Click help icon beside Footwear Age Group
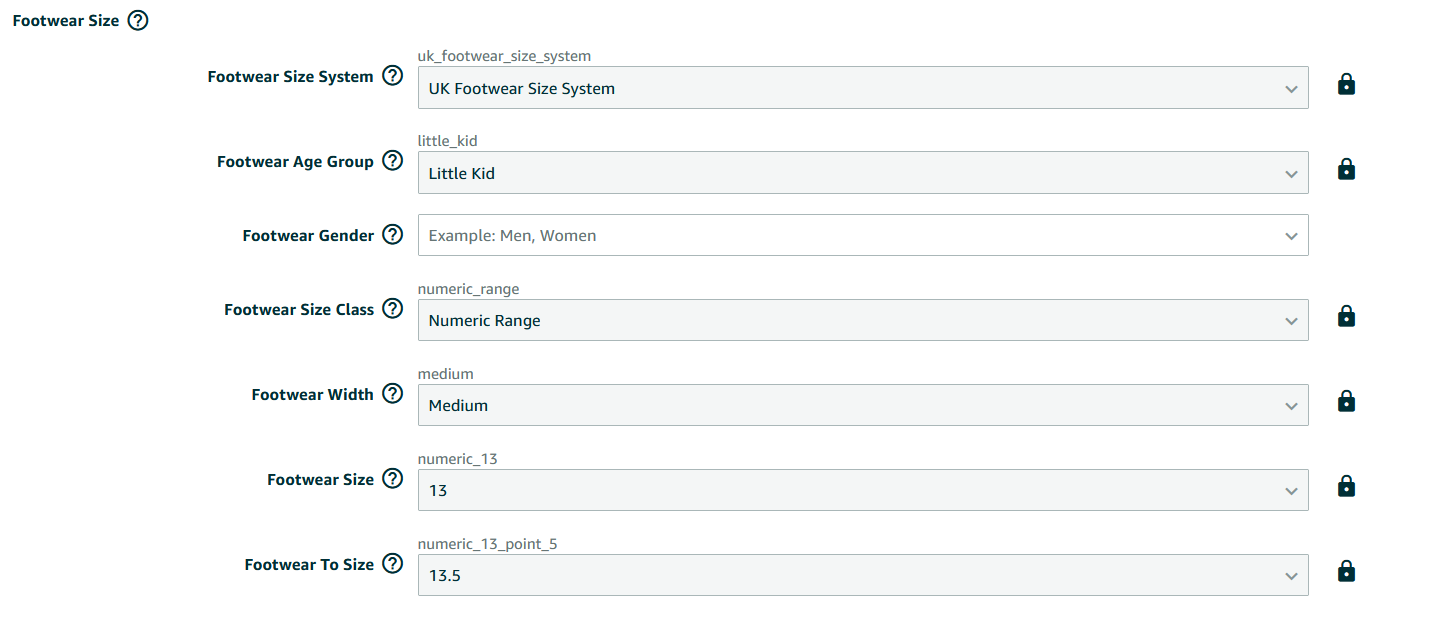 [393, 161]
